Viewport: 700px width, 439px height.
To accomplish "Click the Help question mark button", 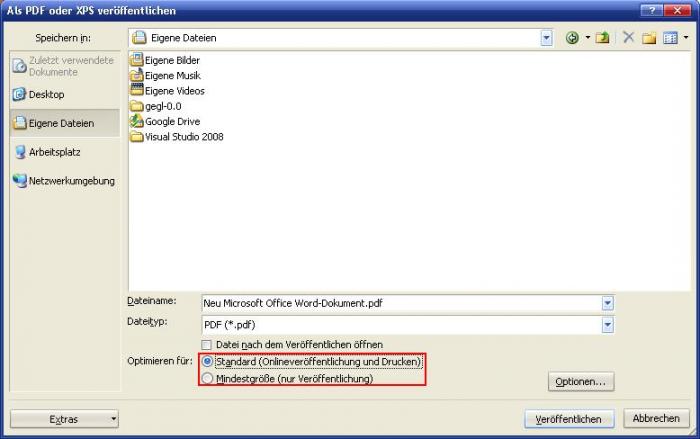I will (651, 10).
